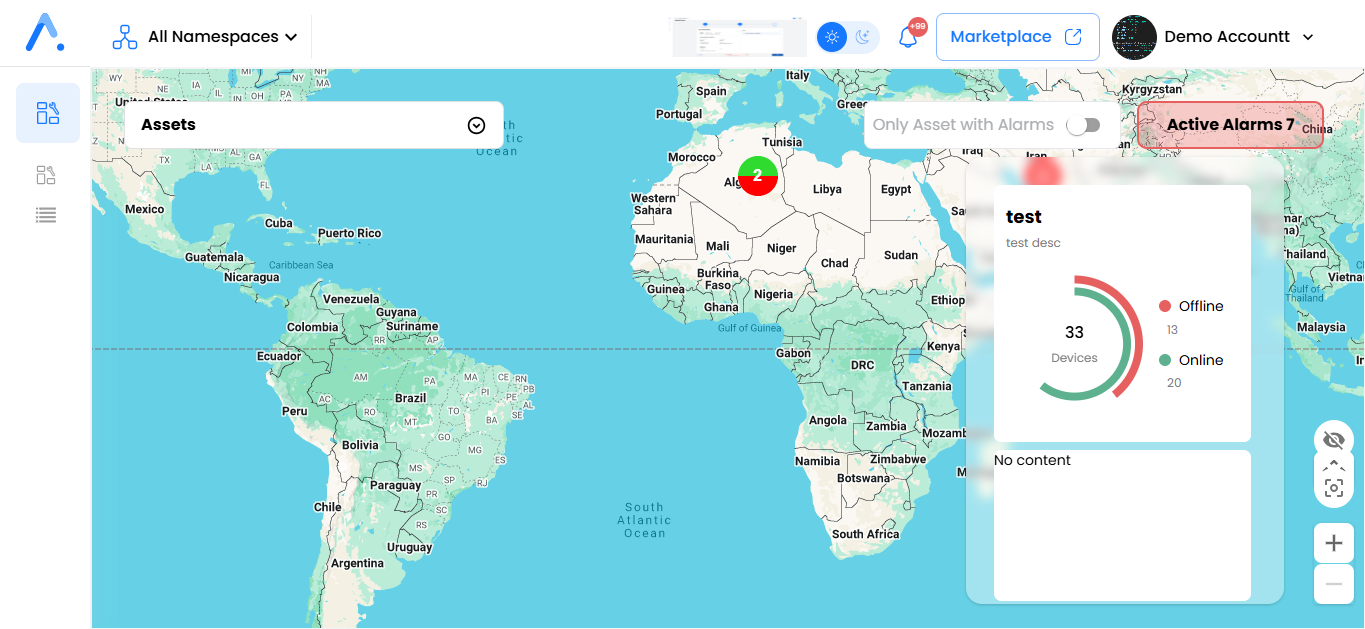Click the hide-assets eye icon on the map
1365x629 pixels.
pyautogui.click(x=1334, y=440)
